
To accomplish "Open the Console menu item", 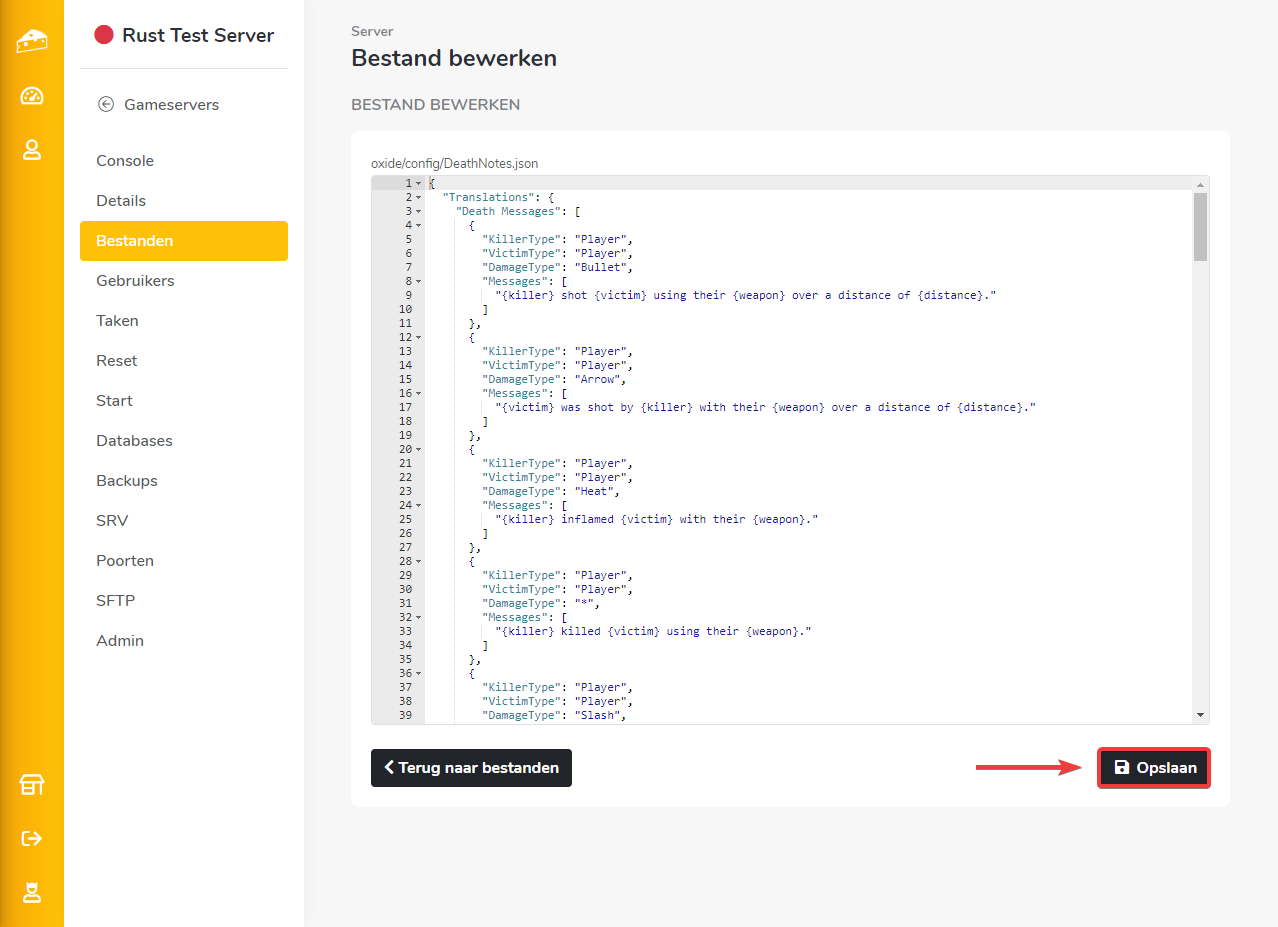I will click(x=125, y=161).
